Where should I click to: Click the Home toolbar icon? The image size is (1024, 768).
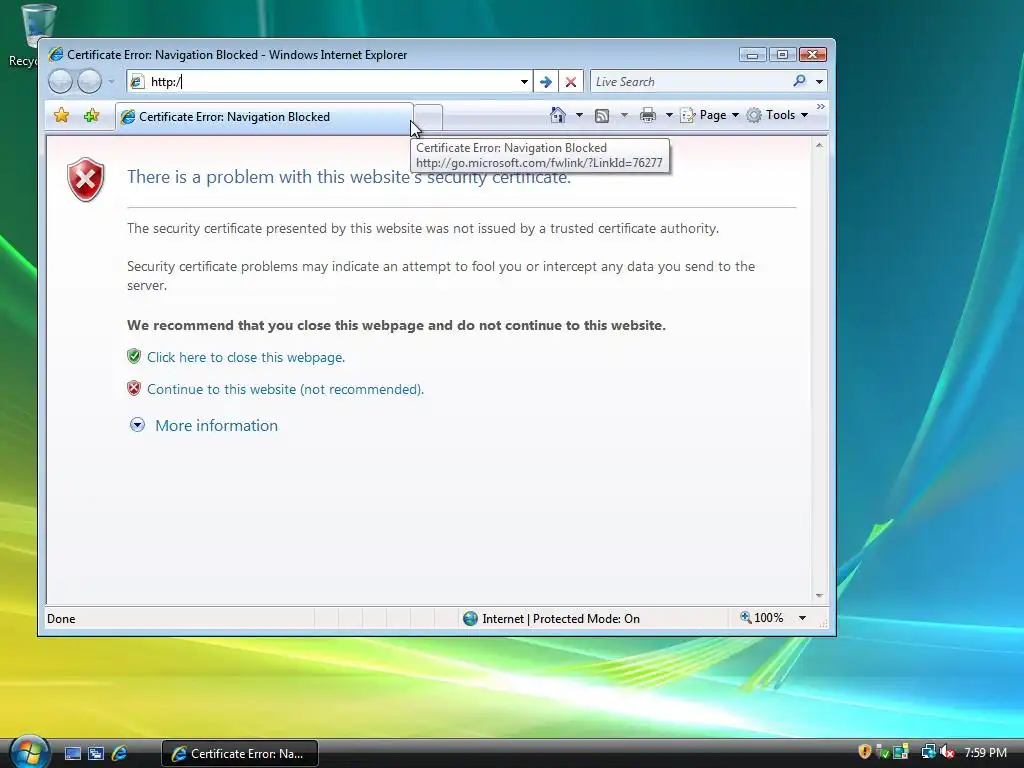pyautogui.click(x=558, y=115)
